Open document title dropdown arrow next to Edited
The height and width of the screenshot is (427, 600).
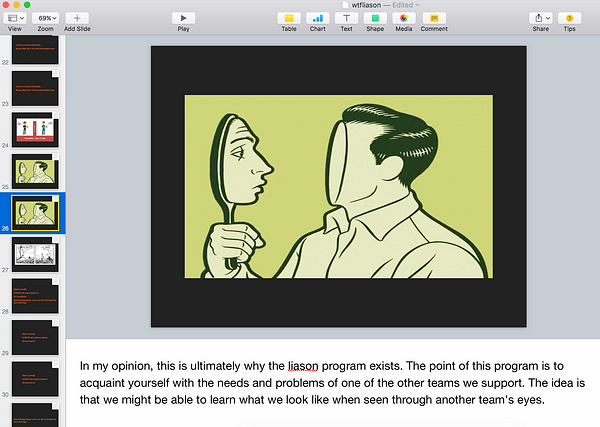pyautogui.click(x=417, y=5)
